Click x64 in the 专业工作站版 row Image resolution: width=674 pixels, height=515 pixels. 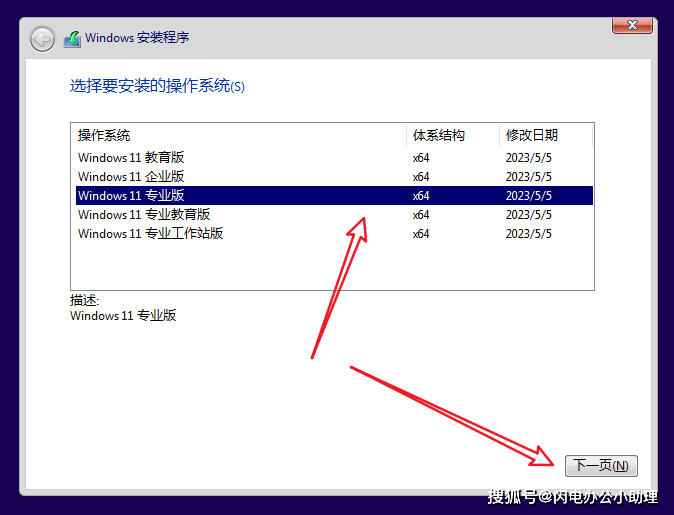(421, 234)
